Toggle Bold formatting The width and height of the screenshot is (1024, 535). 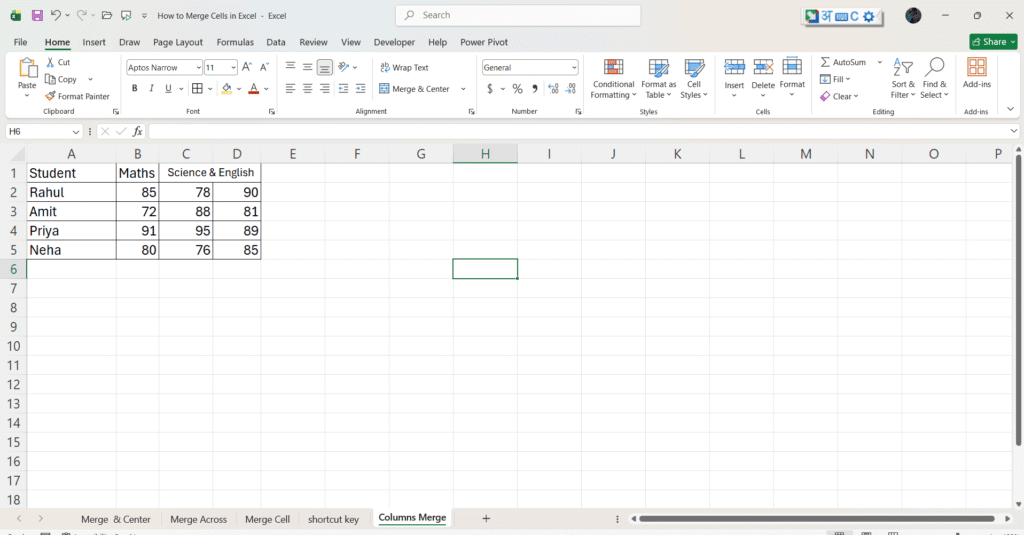pyautogui.click(x=135, y=88)
